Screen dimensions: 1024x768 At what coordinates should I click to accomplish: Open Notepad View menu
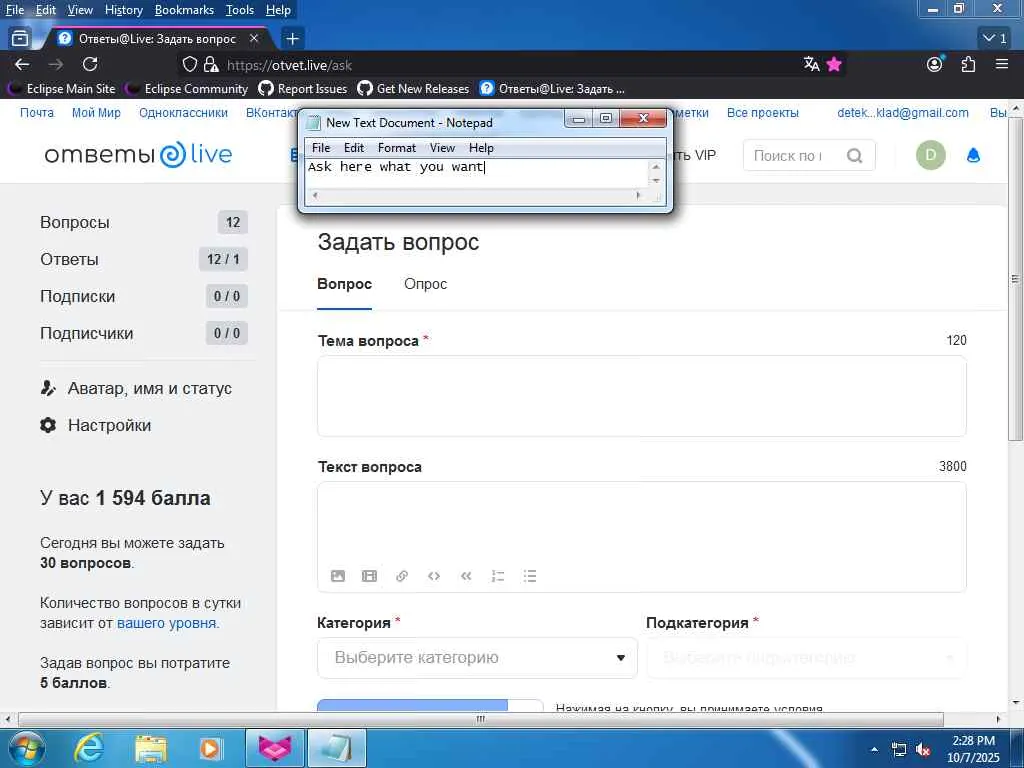tap(442, 148)
